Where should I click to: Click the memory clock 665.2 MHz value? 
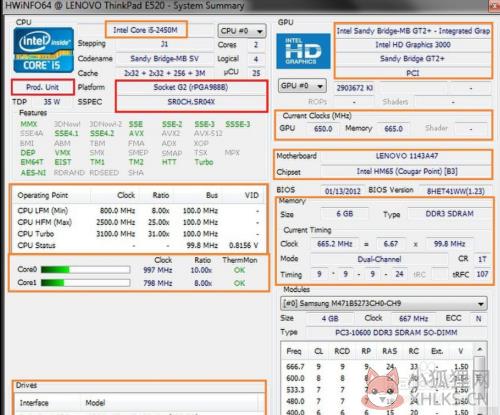click(335, 244)
